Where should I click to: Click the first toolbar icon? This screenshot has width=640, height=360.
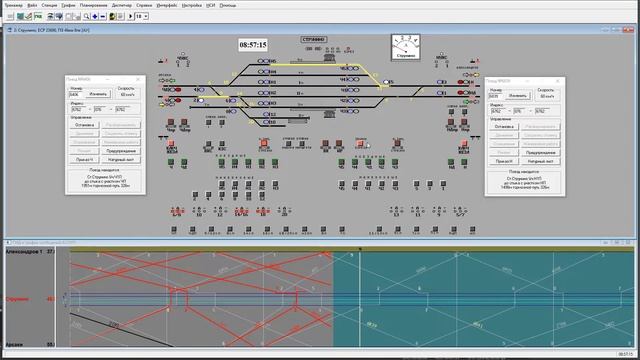(10, 16)
